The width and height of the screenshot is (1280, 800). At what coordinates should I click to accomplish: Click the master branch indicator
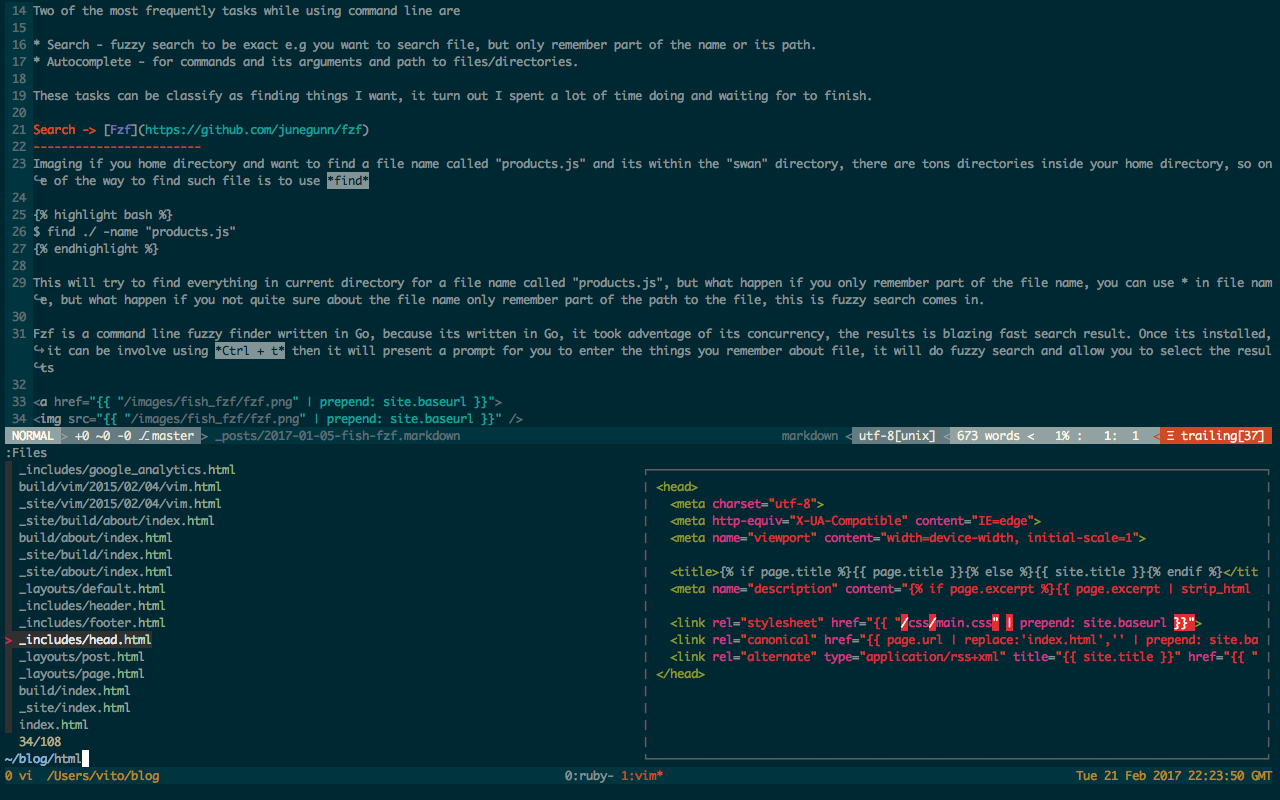(166, 436)
